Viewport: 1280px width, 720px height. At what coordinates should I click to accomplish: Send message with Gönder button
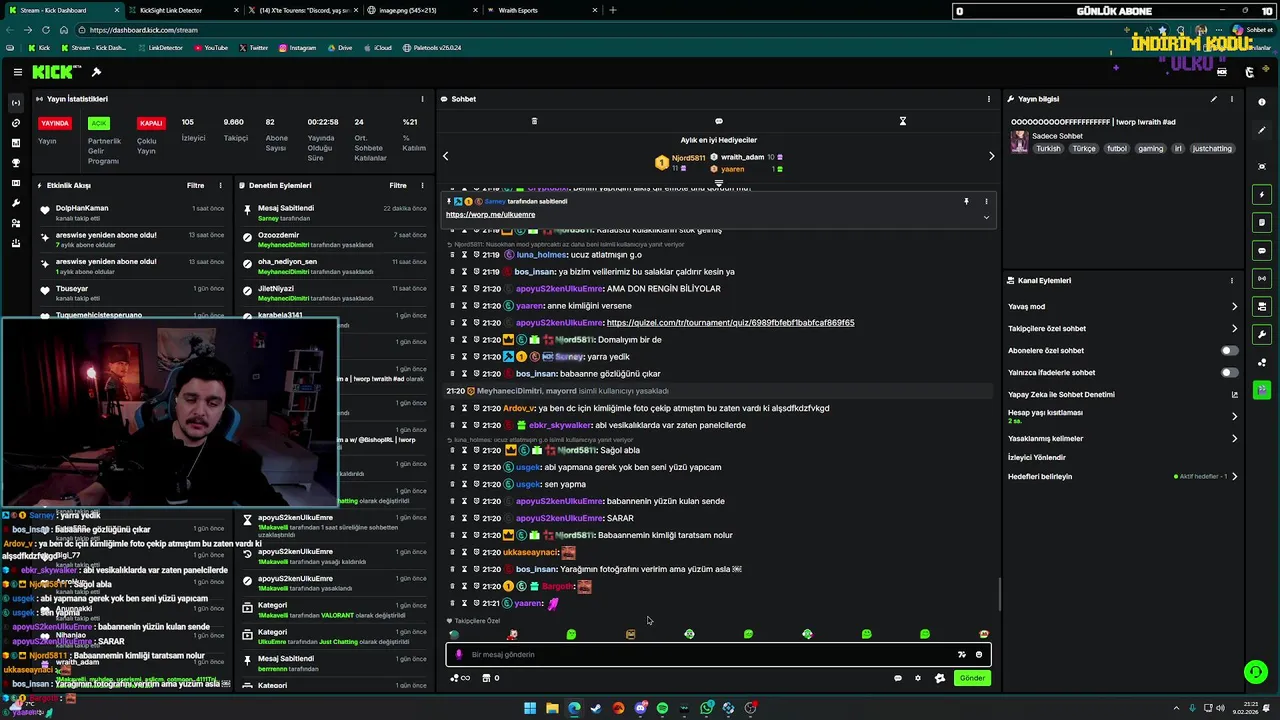[972, 678]
